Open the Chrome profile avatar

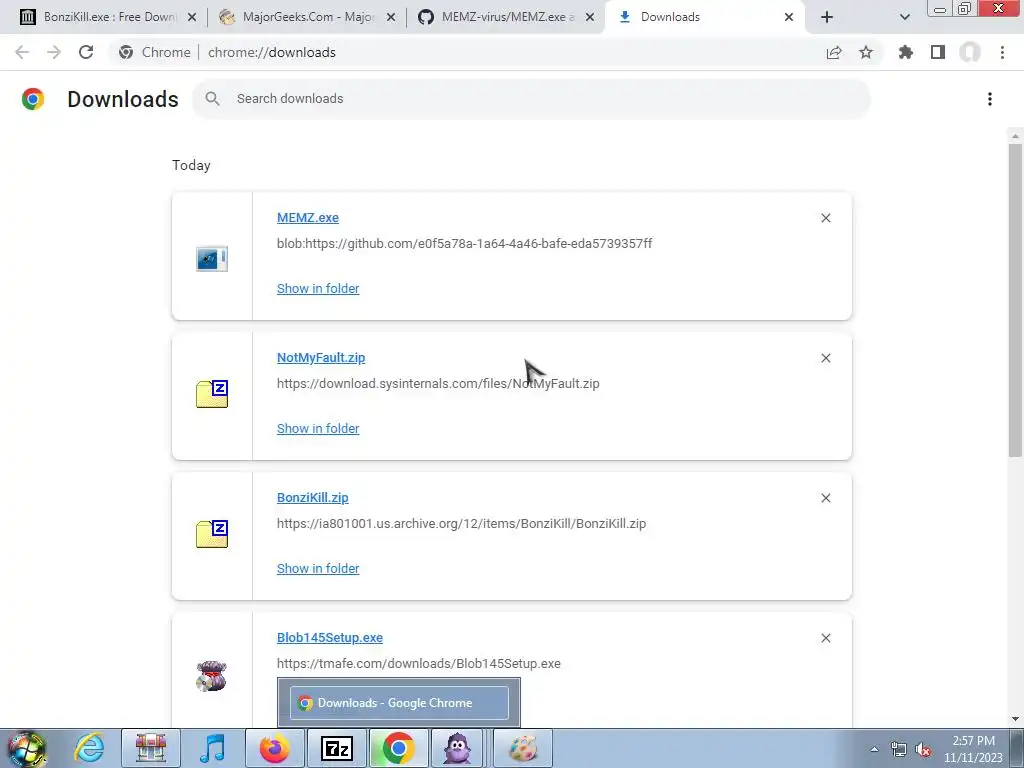[x=970, y=52]
